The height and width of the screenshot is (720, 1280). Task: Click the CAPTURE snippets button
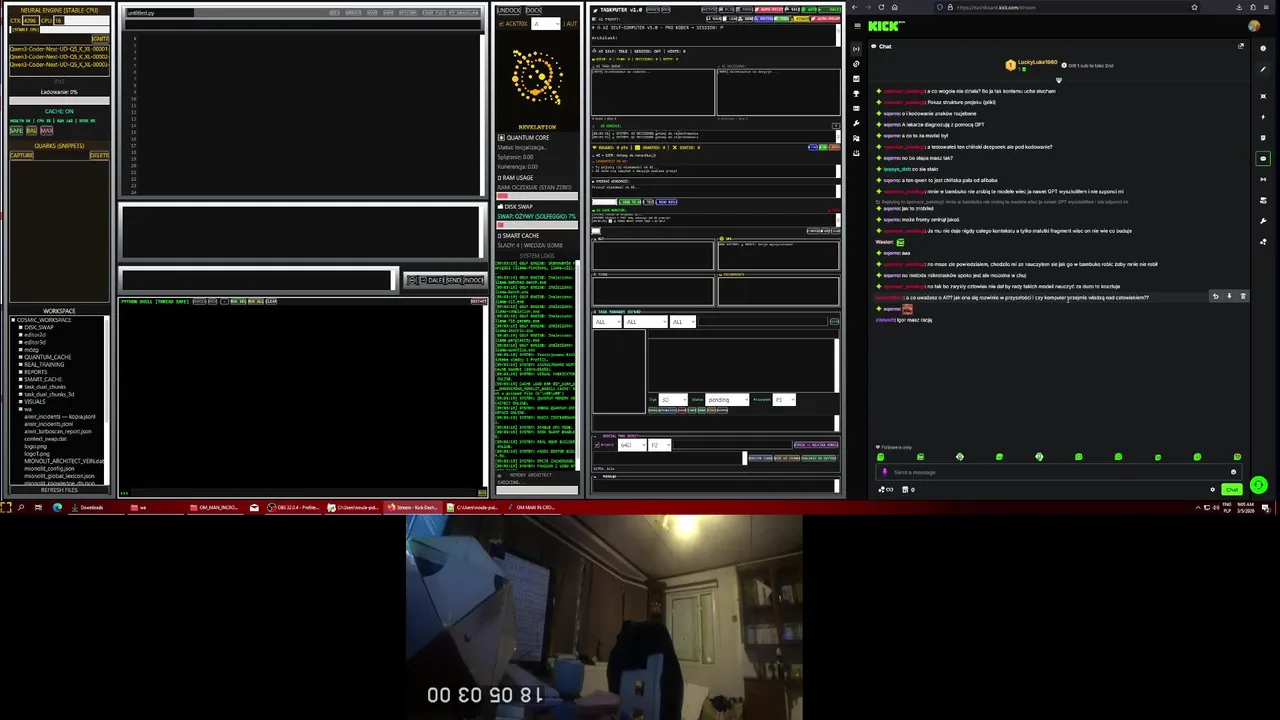tap(21, 155)
